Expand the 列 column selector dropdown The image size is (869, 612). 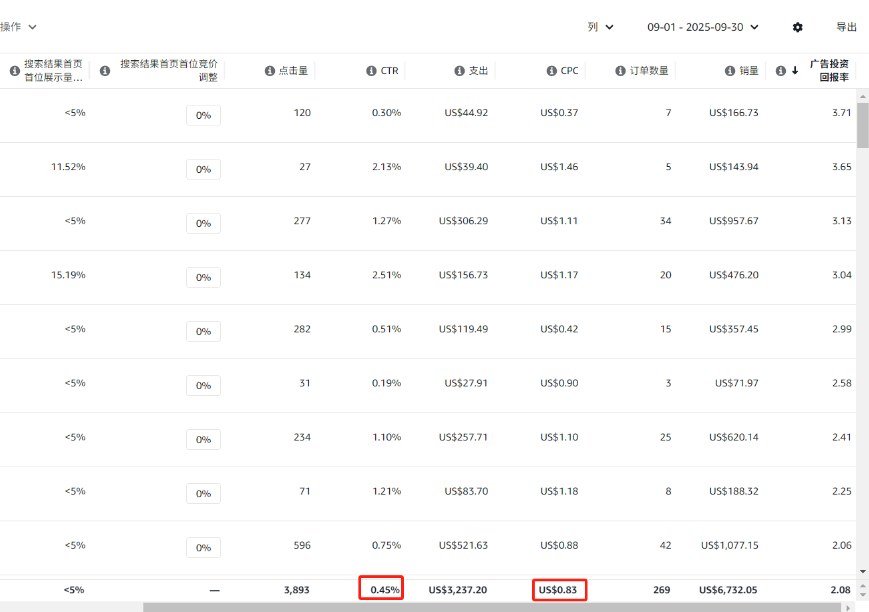[x=600, y=27]
